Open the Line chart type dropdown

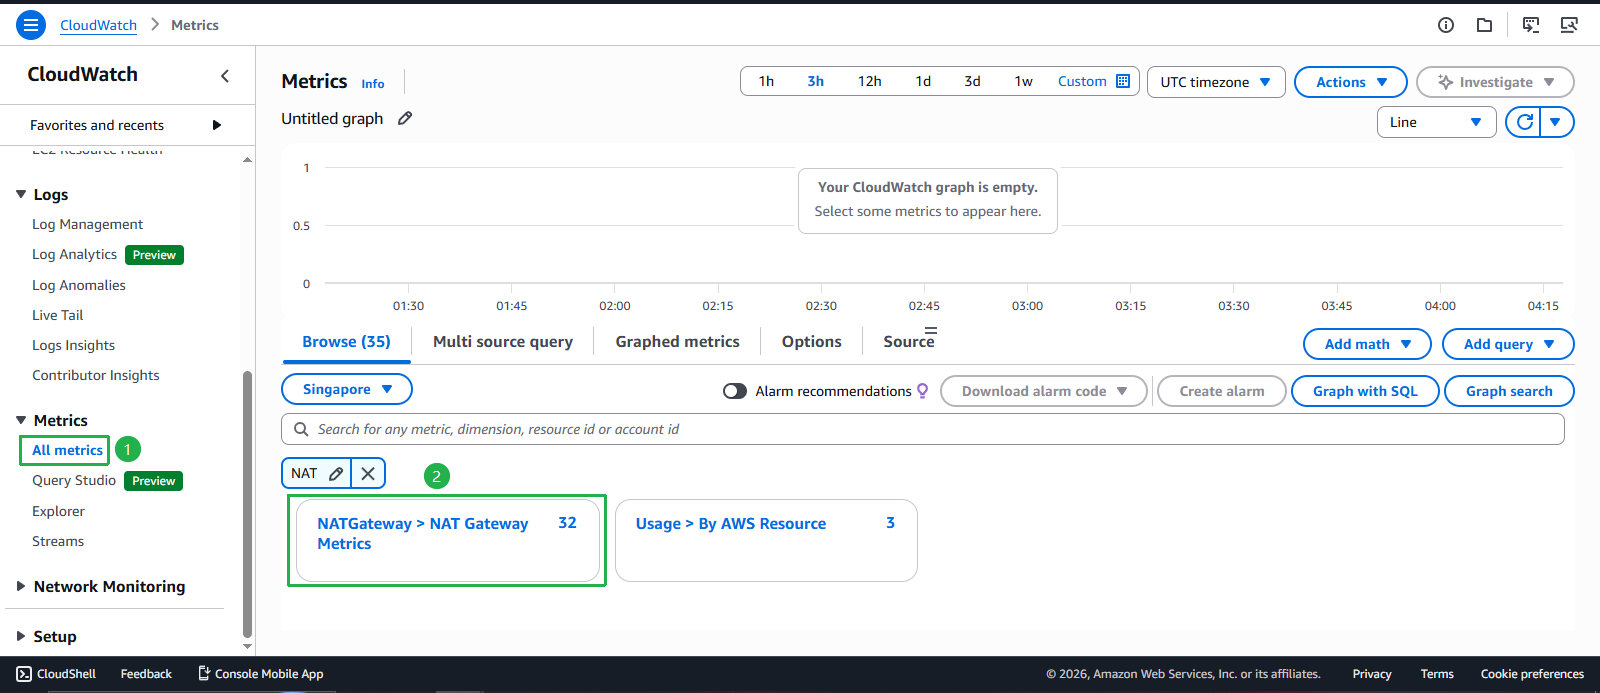click(x=1436, y=122)
